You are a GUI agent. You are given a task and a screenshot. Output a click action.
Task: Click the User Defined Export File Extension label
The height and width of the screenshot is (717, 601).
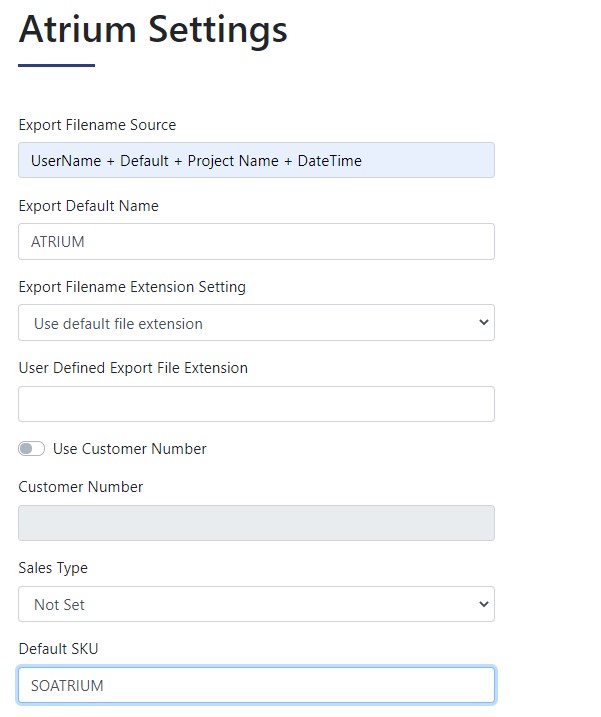pyautogui.click(x=133, y=368)
